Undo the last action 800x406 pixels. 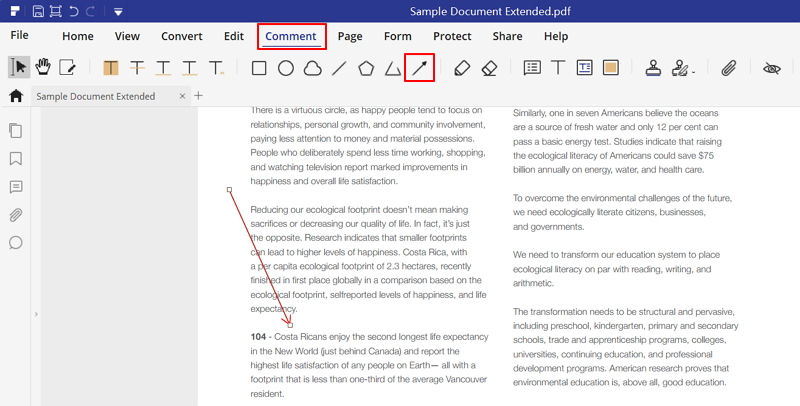74,11
